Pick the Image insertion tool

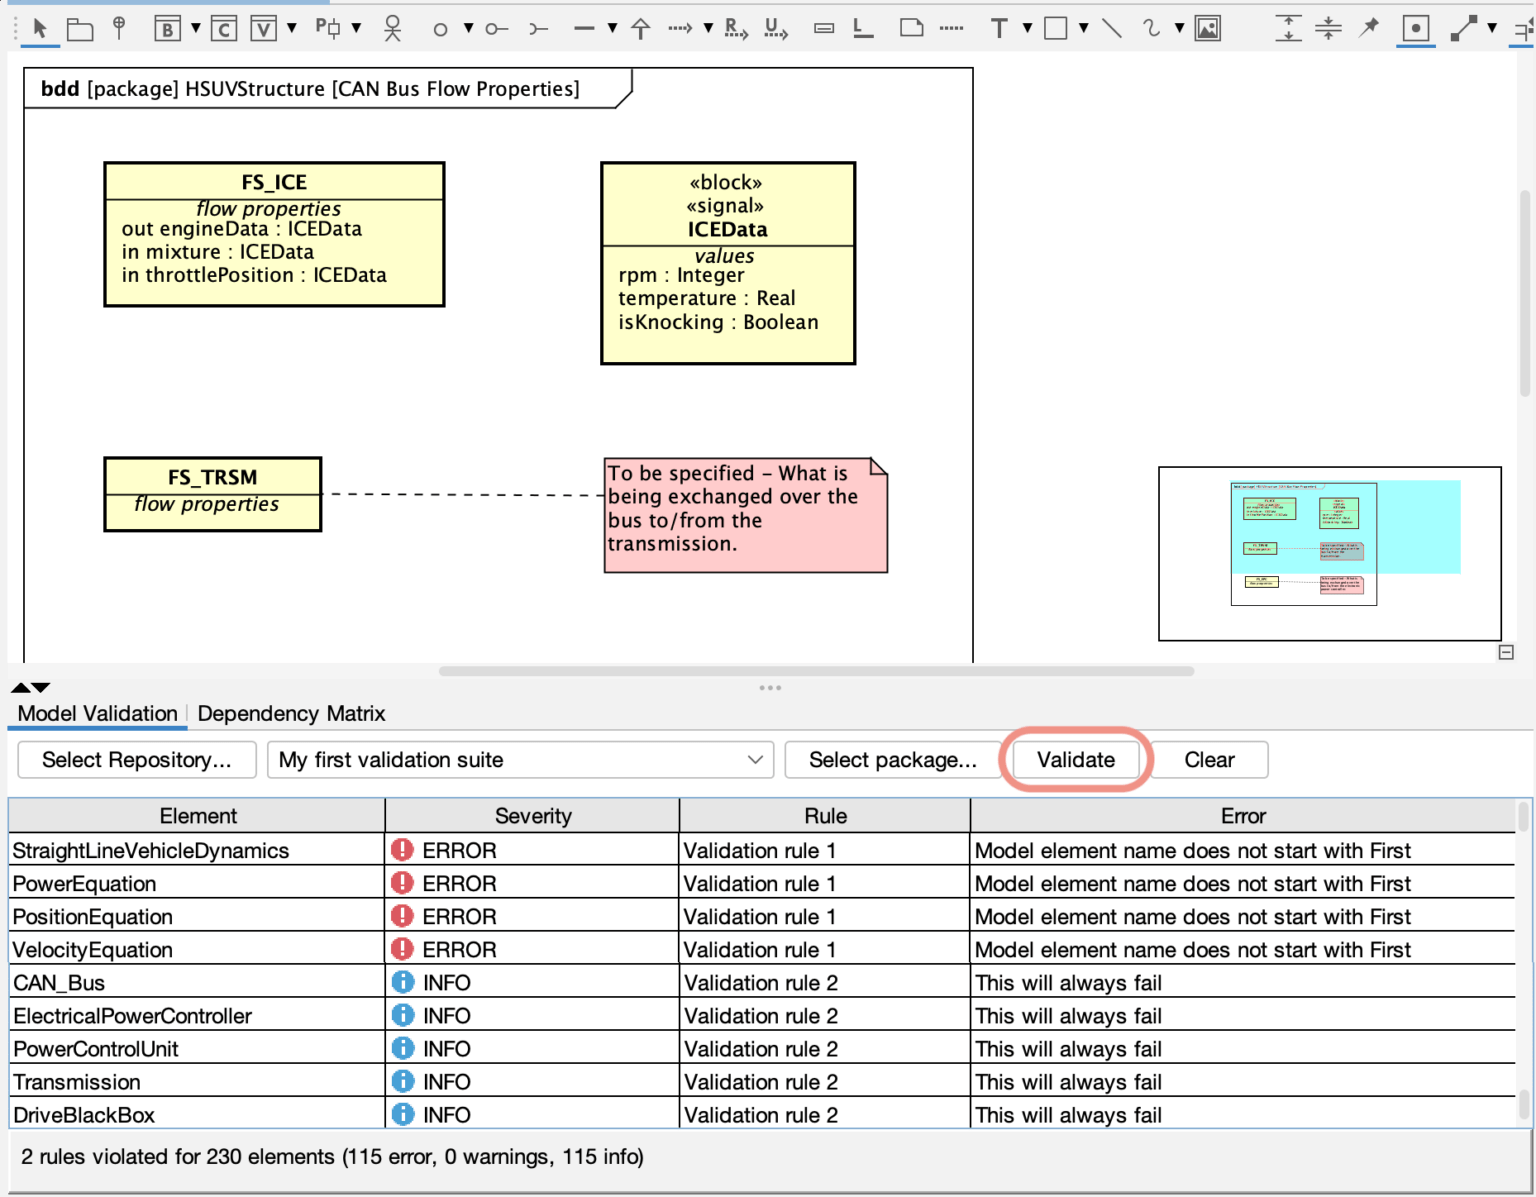(1209, 28)
